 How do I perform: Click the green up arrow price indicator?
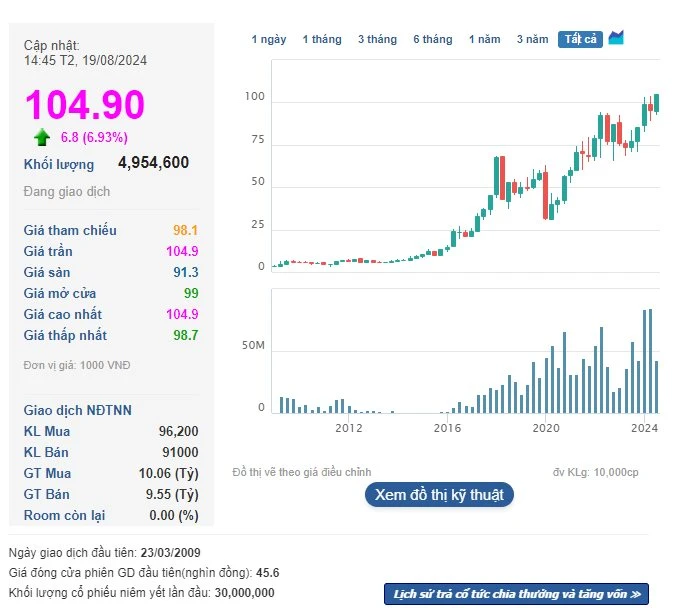42,137
